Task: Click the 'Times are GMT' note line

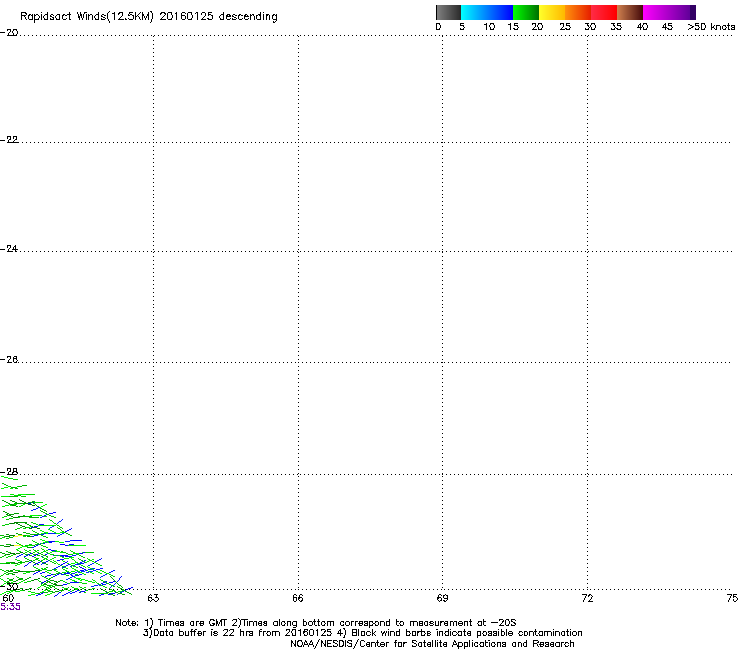Action: [316, 623]
